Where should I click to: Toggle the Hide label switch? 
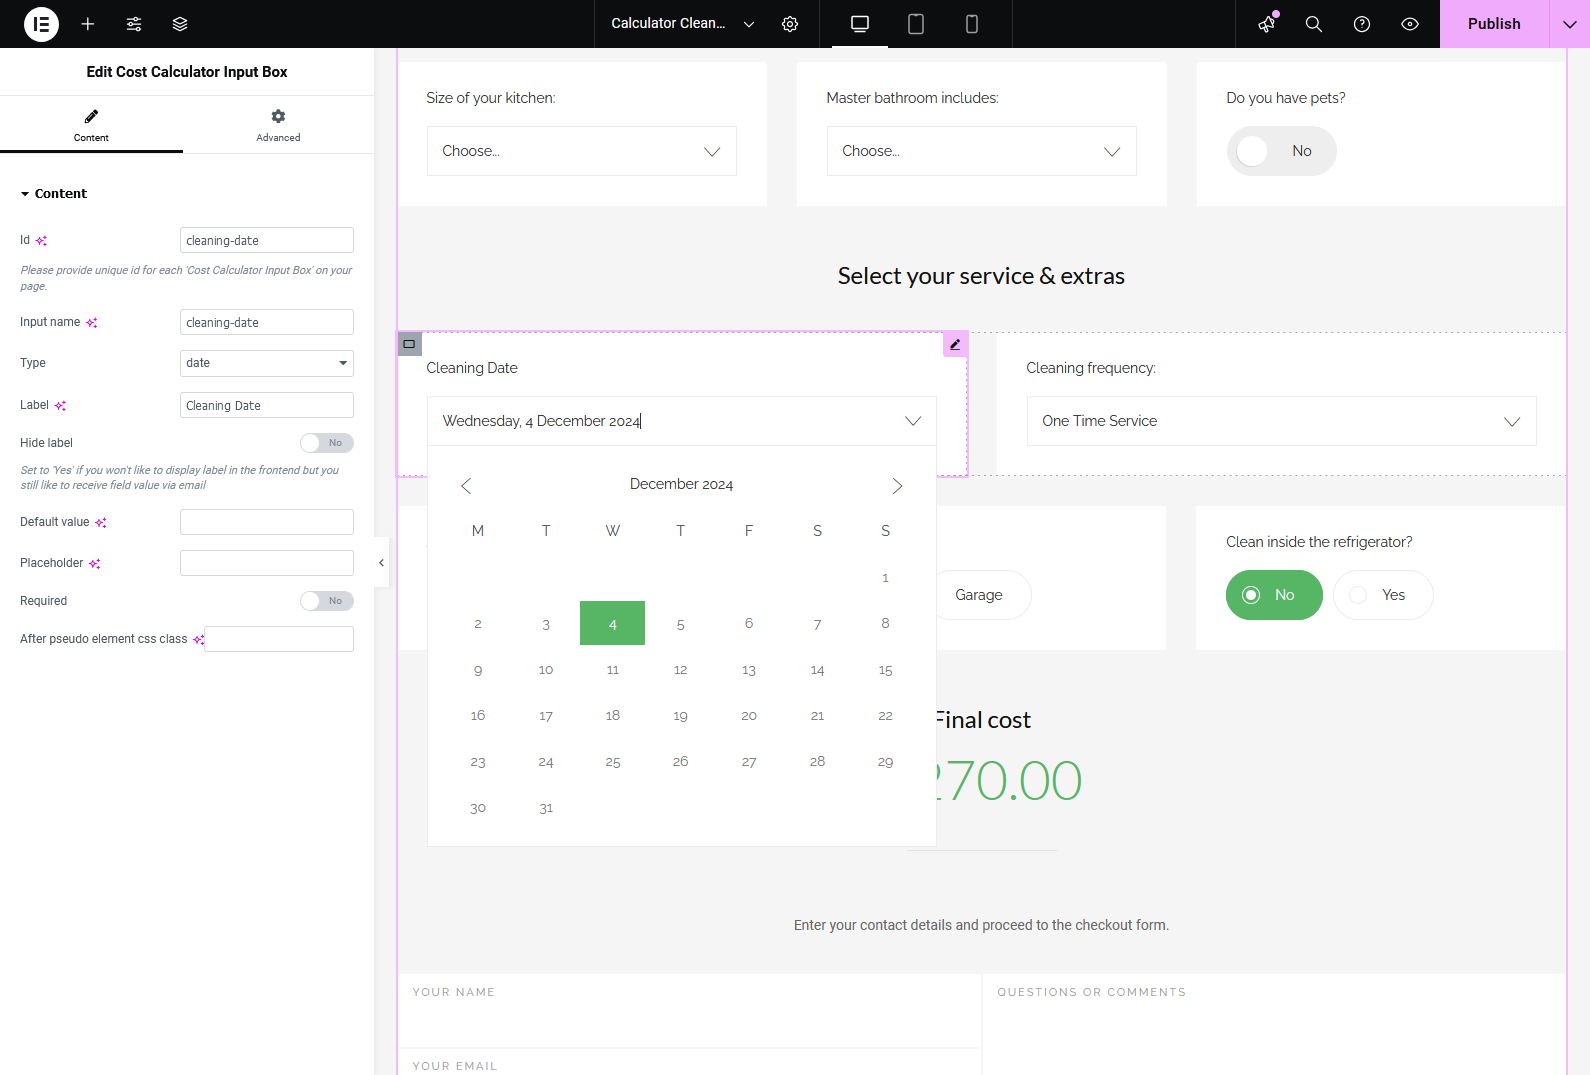click(327, 443)
